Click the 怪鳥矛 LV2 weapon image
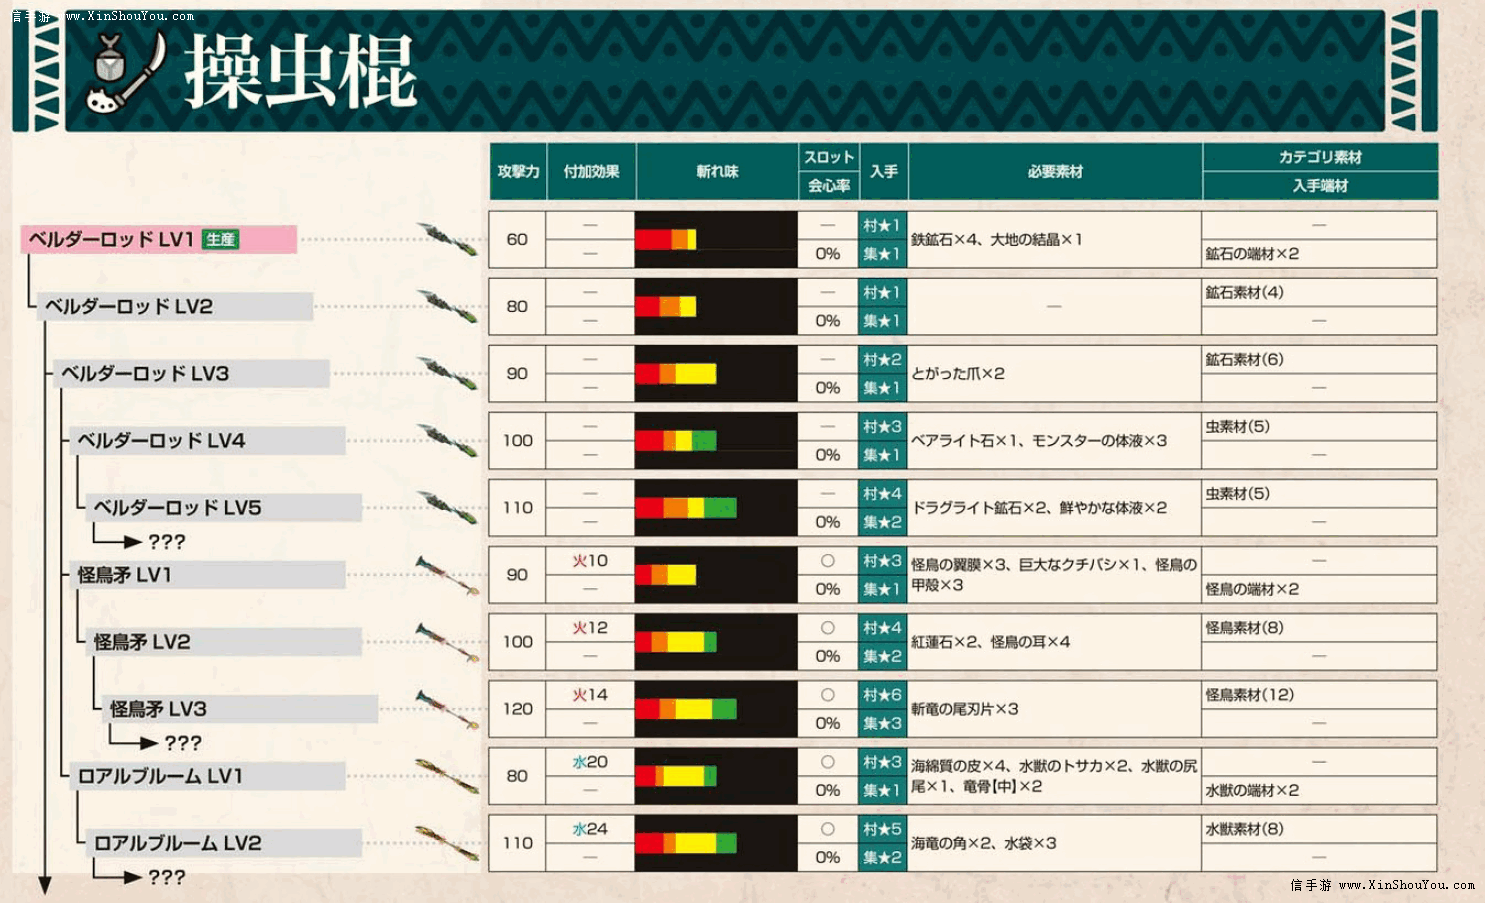This screenshot has height=903, width=1485. pyautogui.click(x=447, y=643)
